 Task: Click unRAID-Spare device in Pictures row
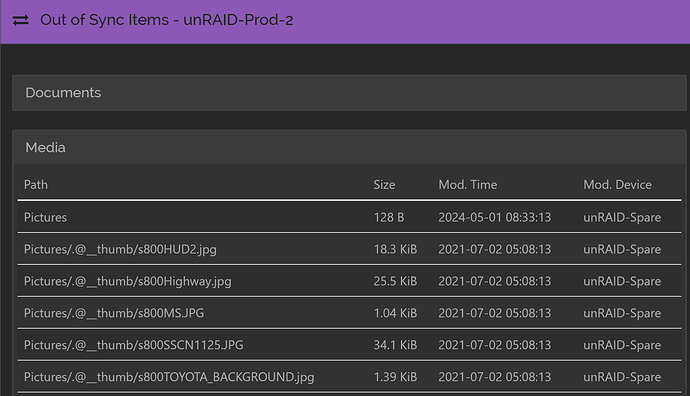point(622,217)
